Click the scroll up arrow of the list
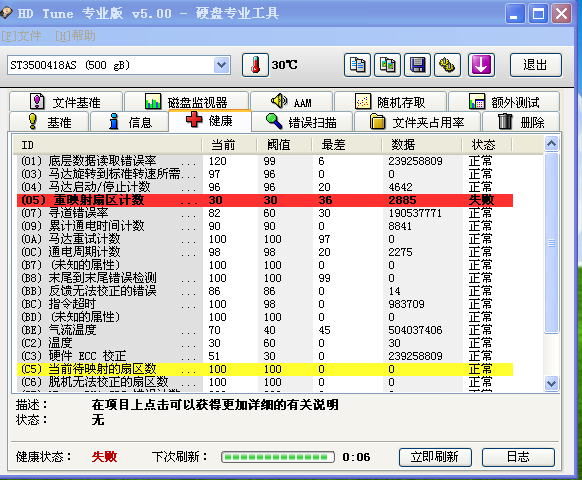 552,143
